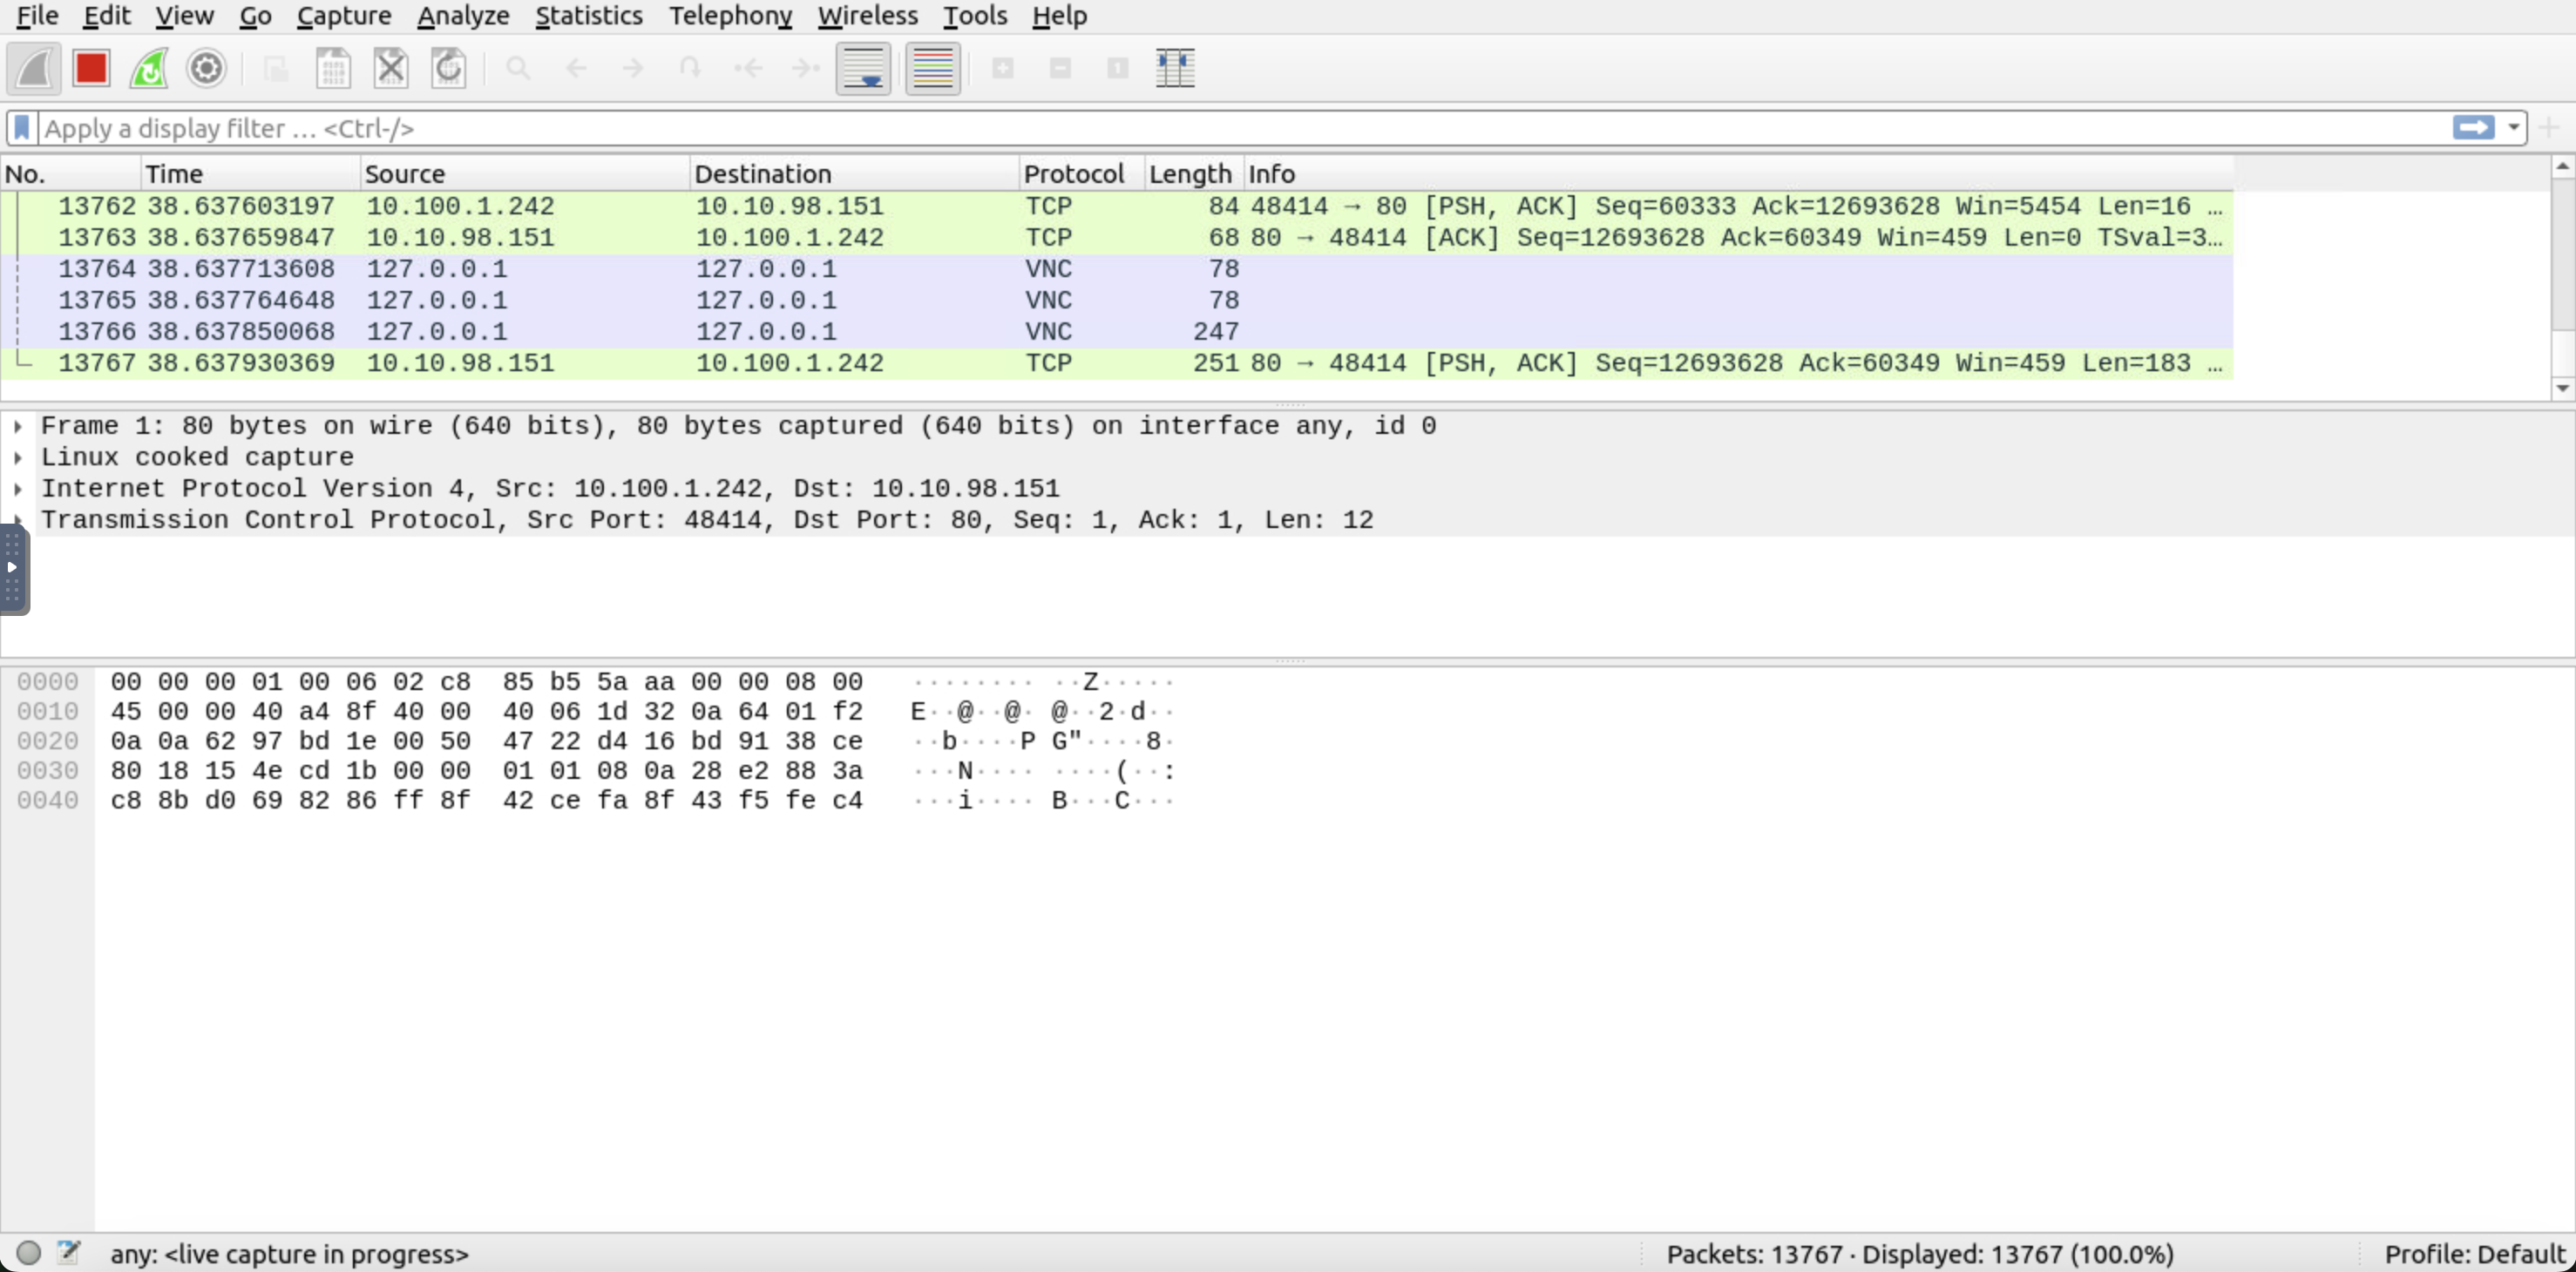
Task: Open the filter history dropdown arrow
Action: [x=2513, y=128]
